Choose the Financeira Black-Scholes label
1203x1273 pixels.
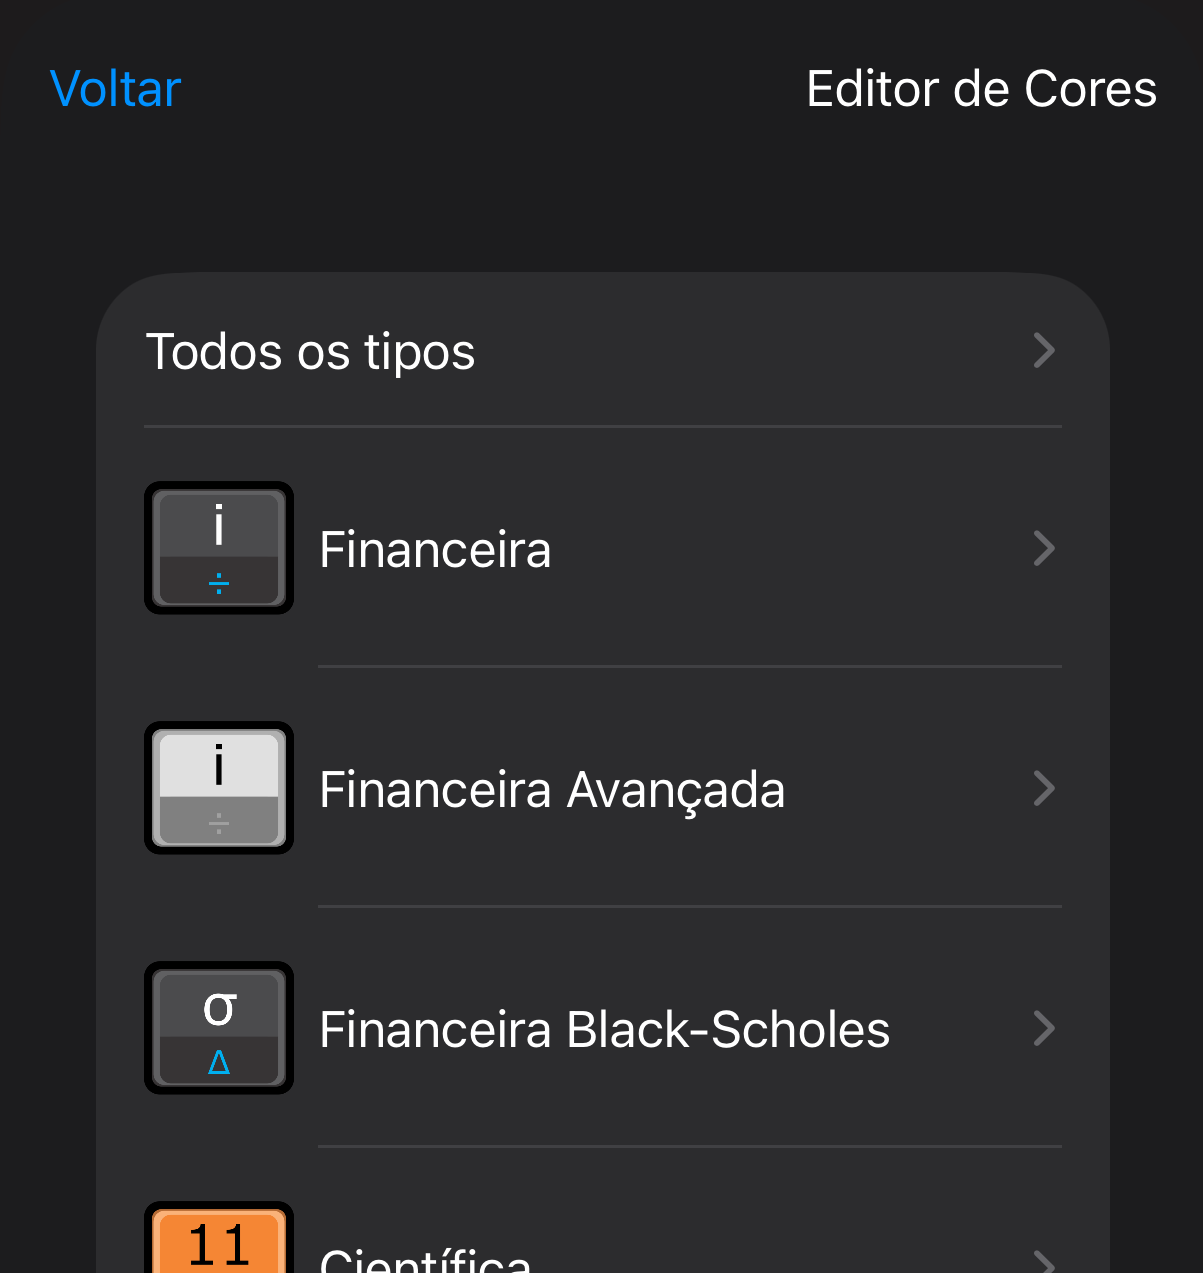604,1030
